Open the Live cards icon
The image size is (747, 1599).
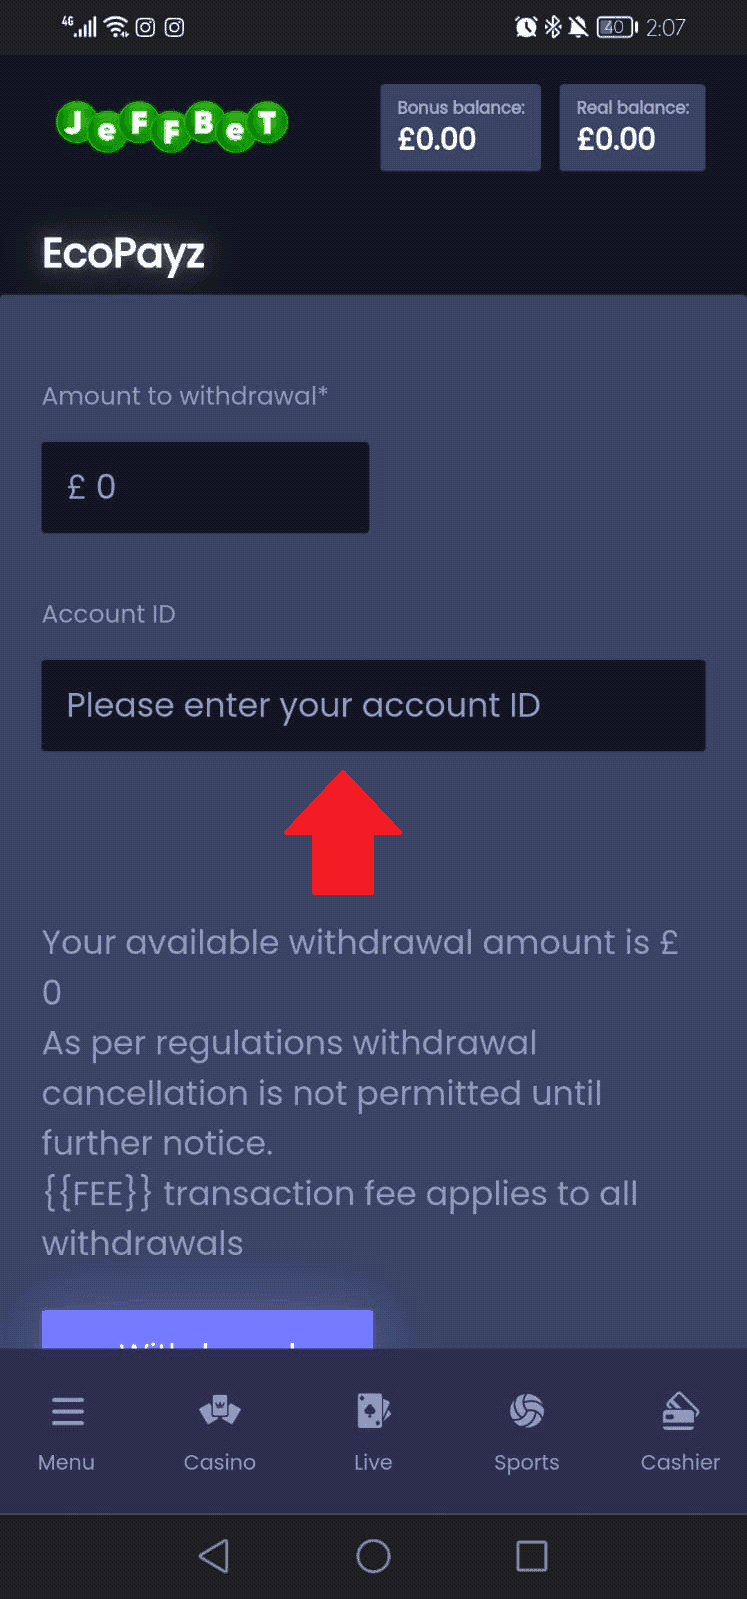point(373,1411)
